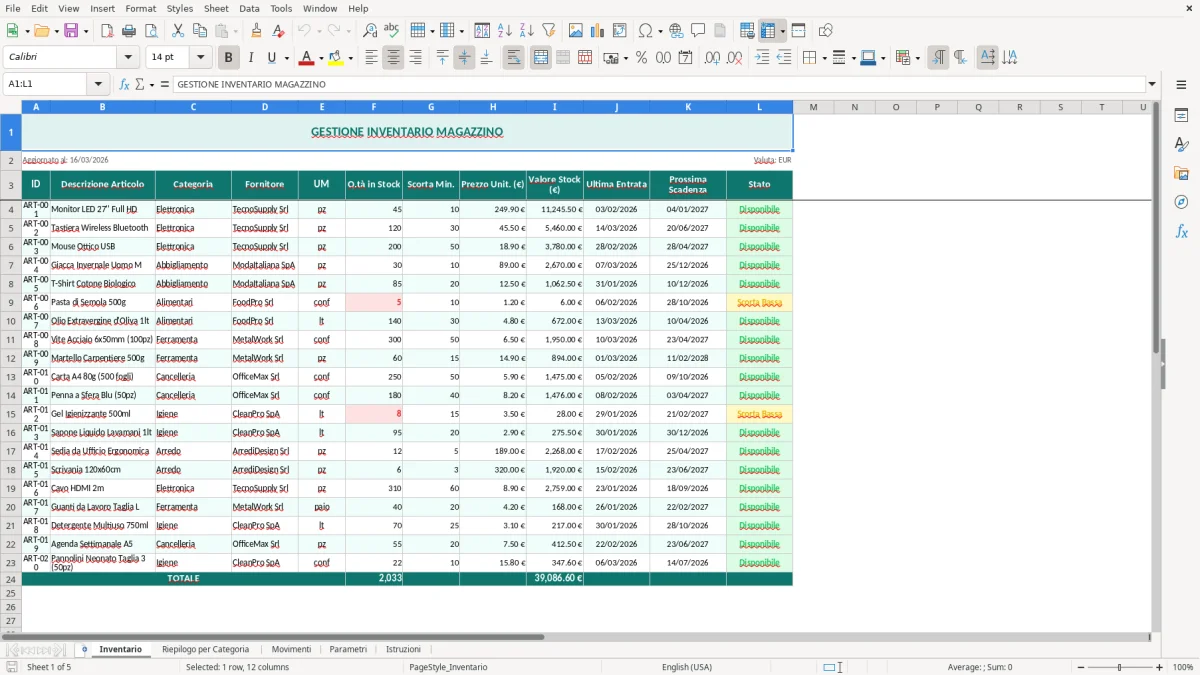Open sidebar Navigator compass icon
Image resolution: width=1200 pixels, height=675 pixels.
[x=1181, y=202]
